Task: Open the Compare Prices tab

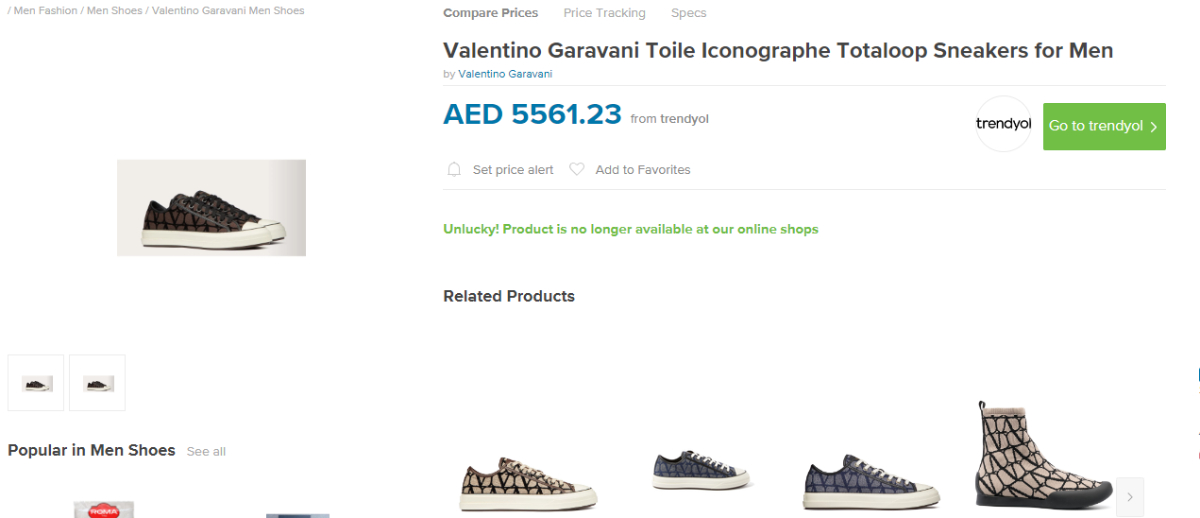Action: coord(490,13)
